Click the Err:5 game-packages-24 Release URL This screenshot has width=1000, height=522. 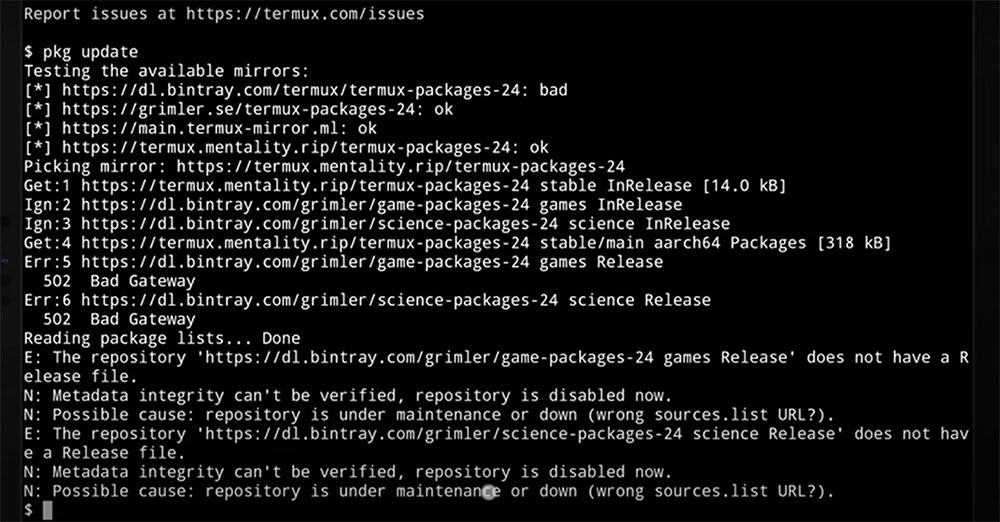[305, 262]
